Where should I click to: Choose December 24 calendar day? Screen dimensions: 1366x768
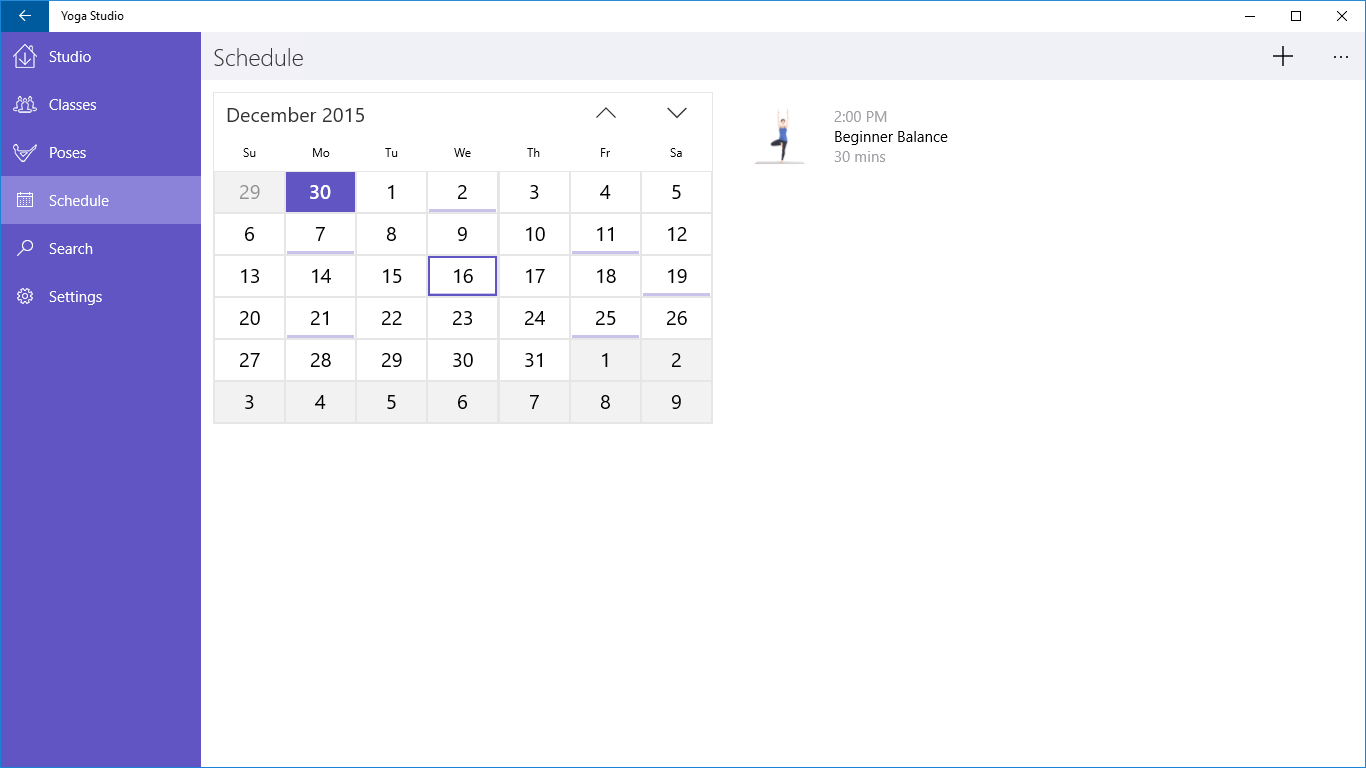pos(534,318)
